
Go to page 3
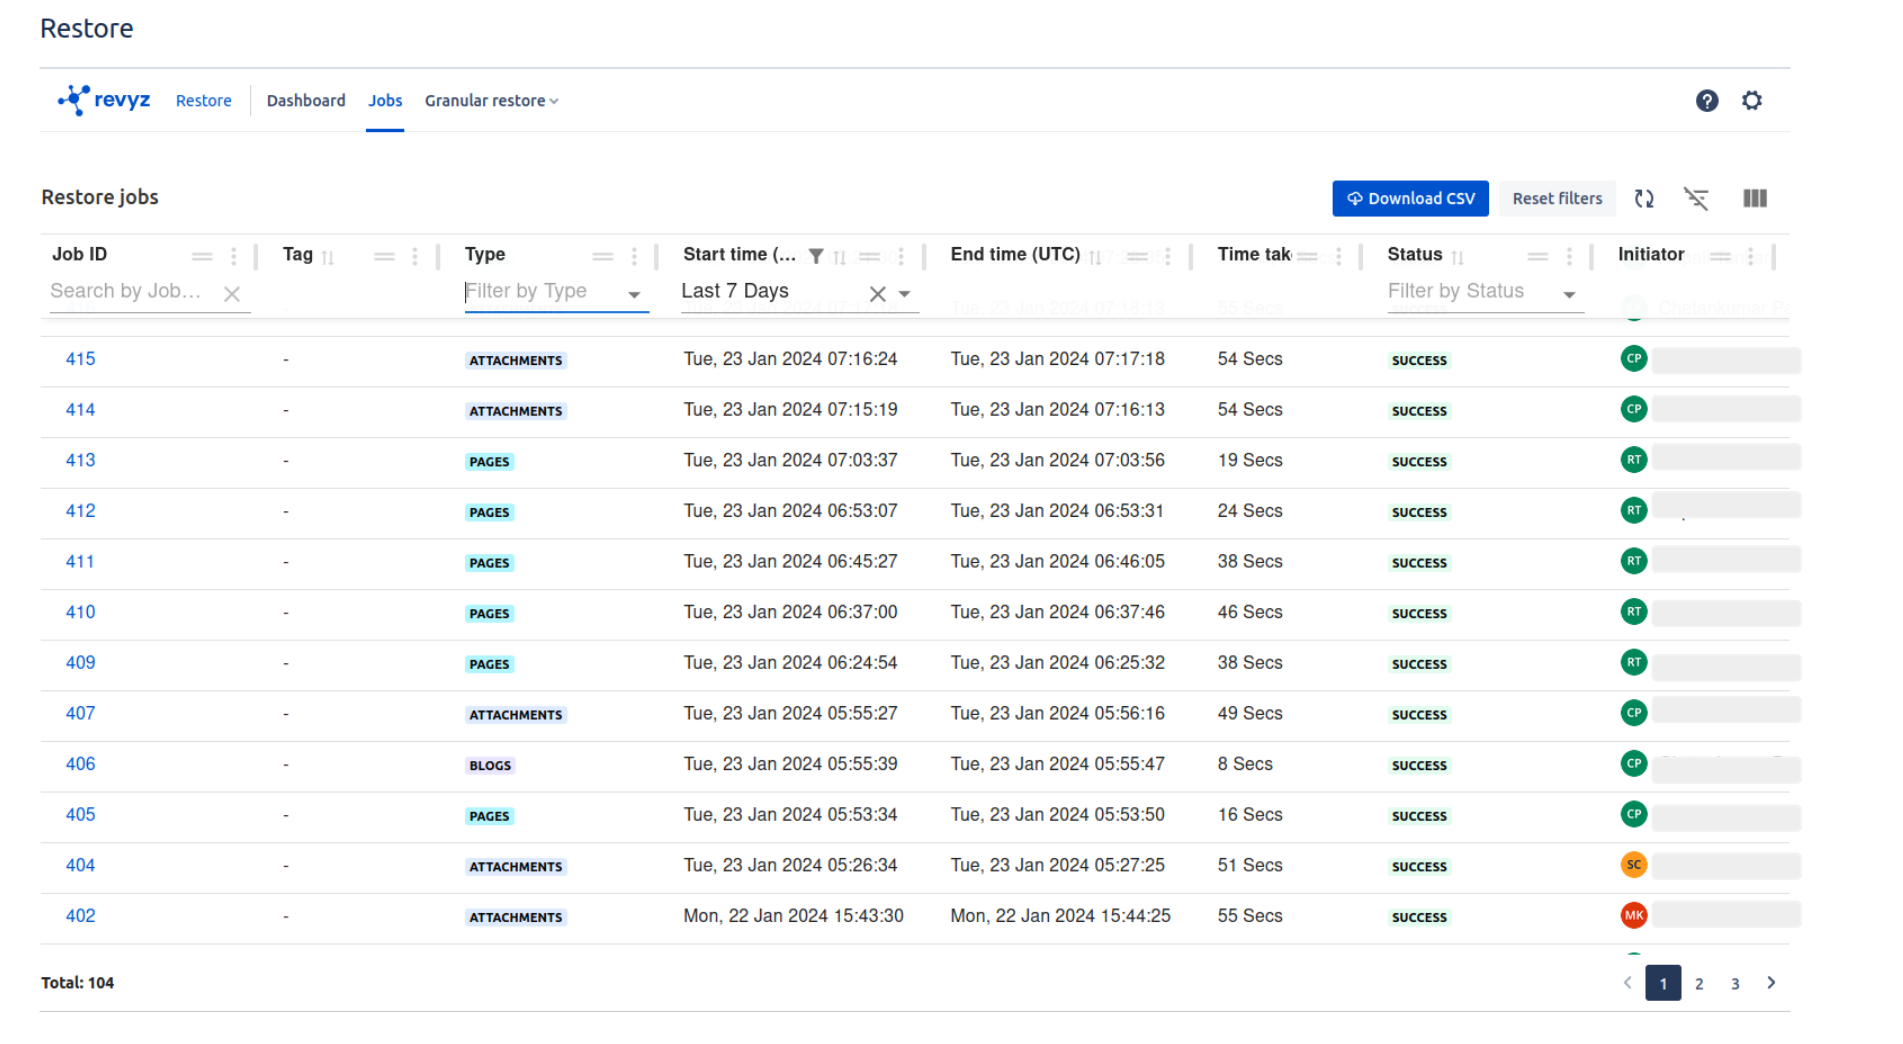[x=1735, y=983]
